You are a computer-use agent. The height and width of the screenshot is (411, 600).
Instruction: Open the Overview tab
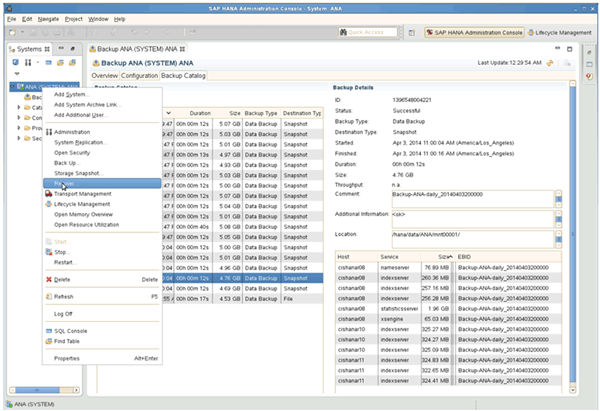point(105,75)
